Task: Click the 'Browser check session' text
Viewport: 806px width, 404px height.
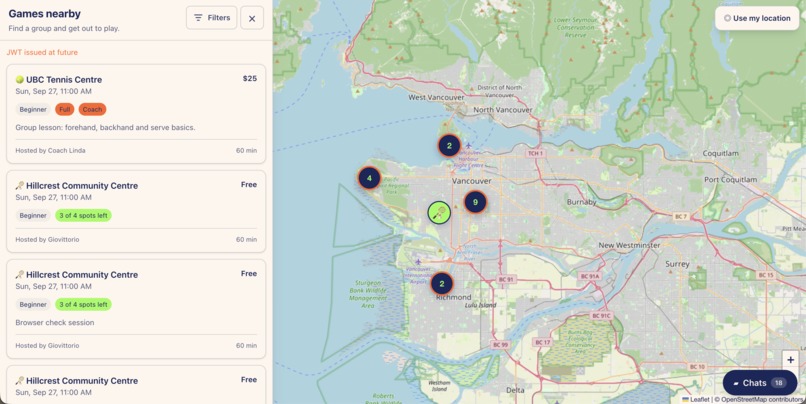Action: pyautogui.click(x=55, y=323)
